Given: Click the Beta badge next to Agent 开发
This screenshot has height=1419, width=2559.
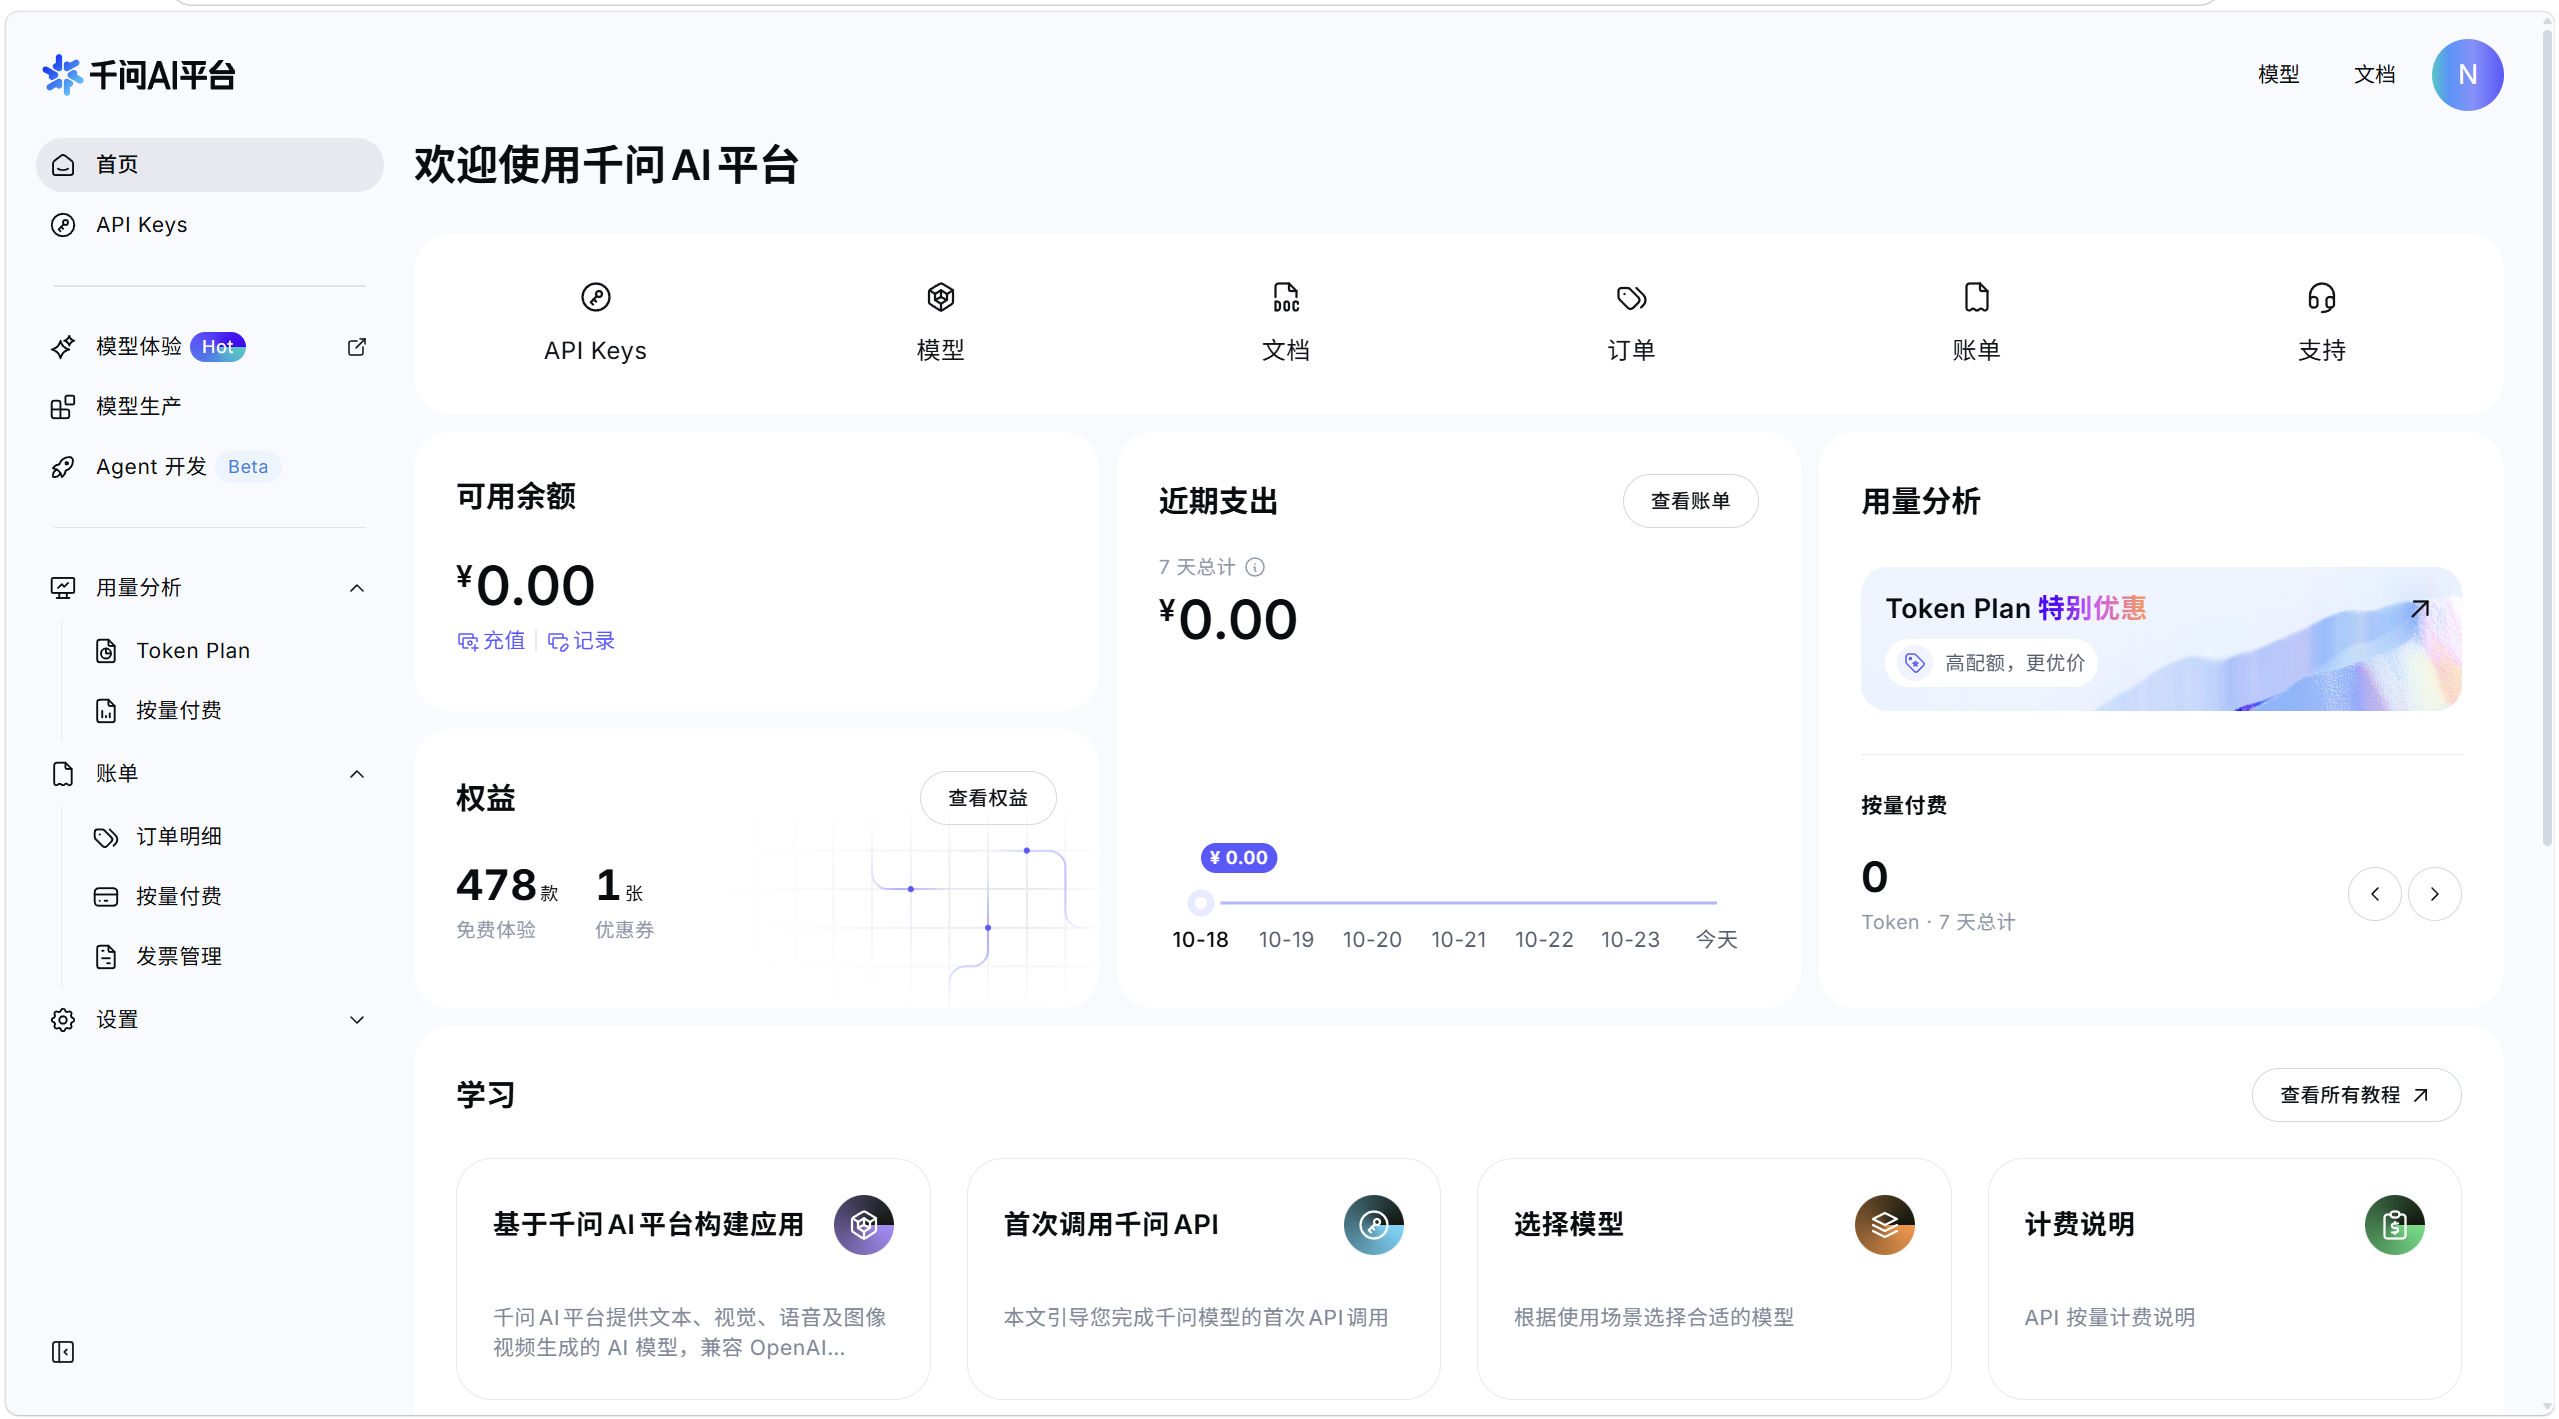Looking at the screenshot, I should click(248, 467).
